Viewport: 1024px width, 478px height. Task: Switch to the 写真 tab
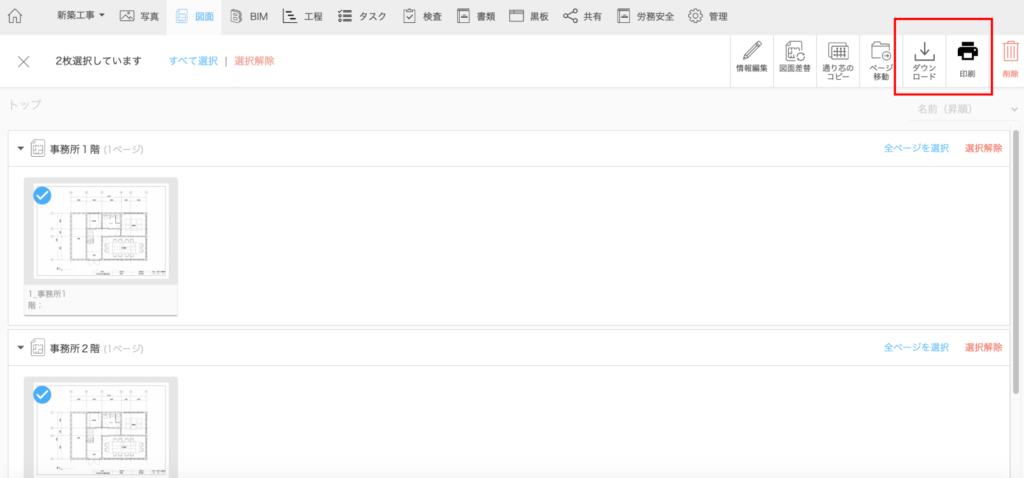point(139,16)
